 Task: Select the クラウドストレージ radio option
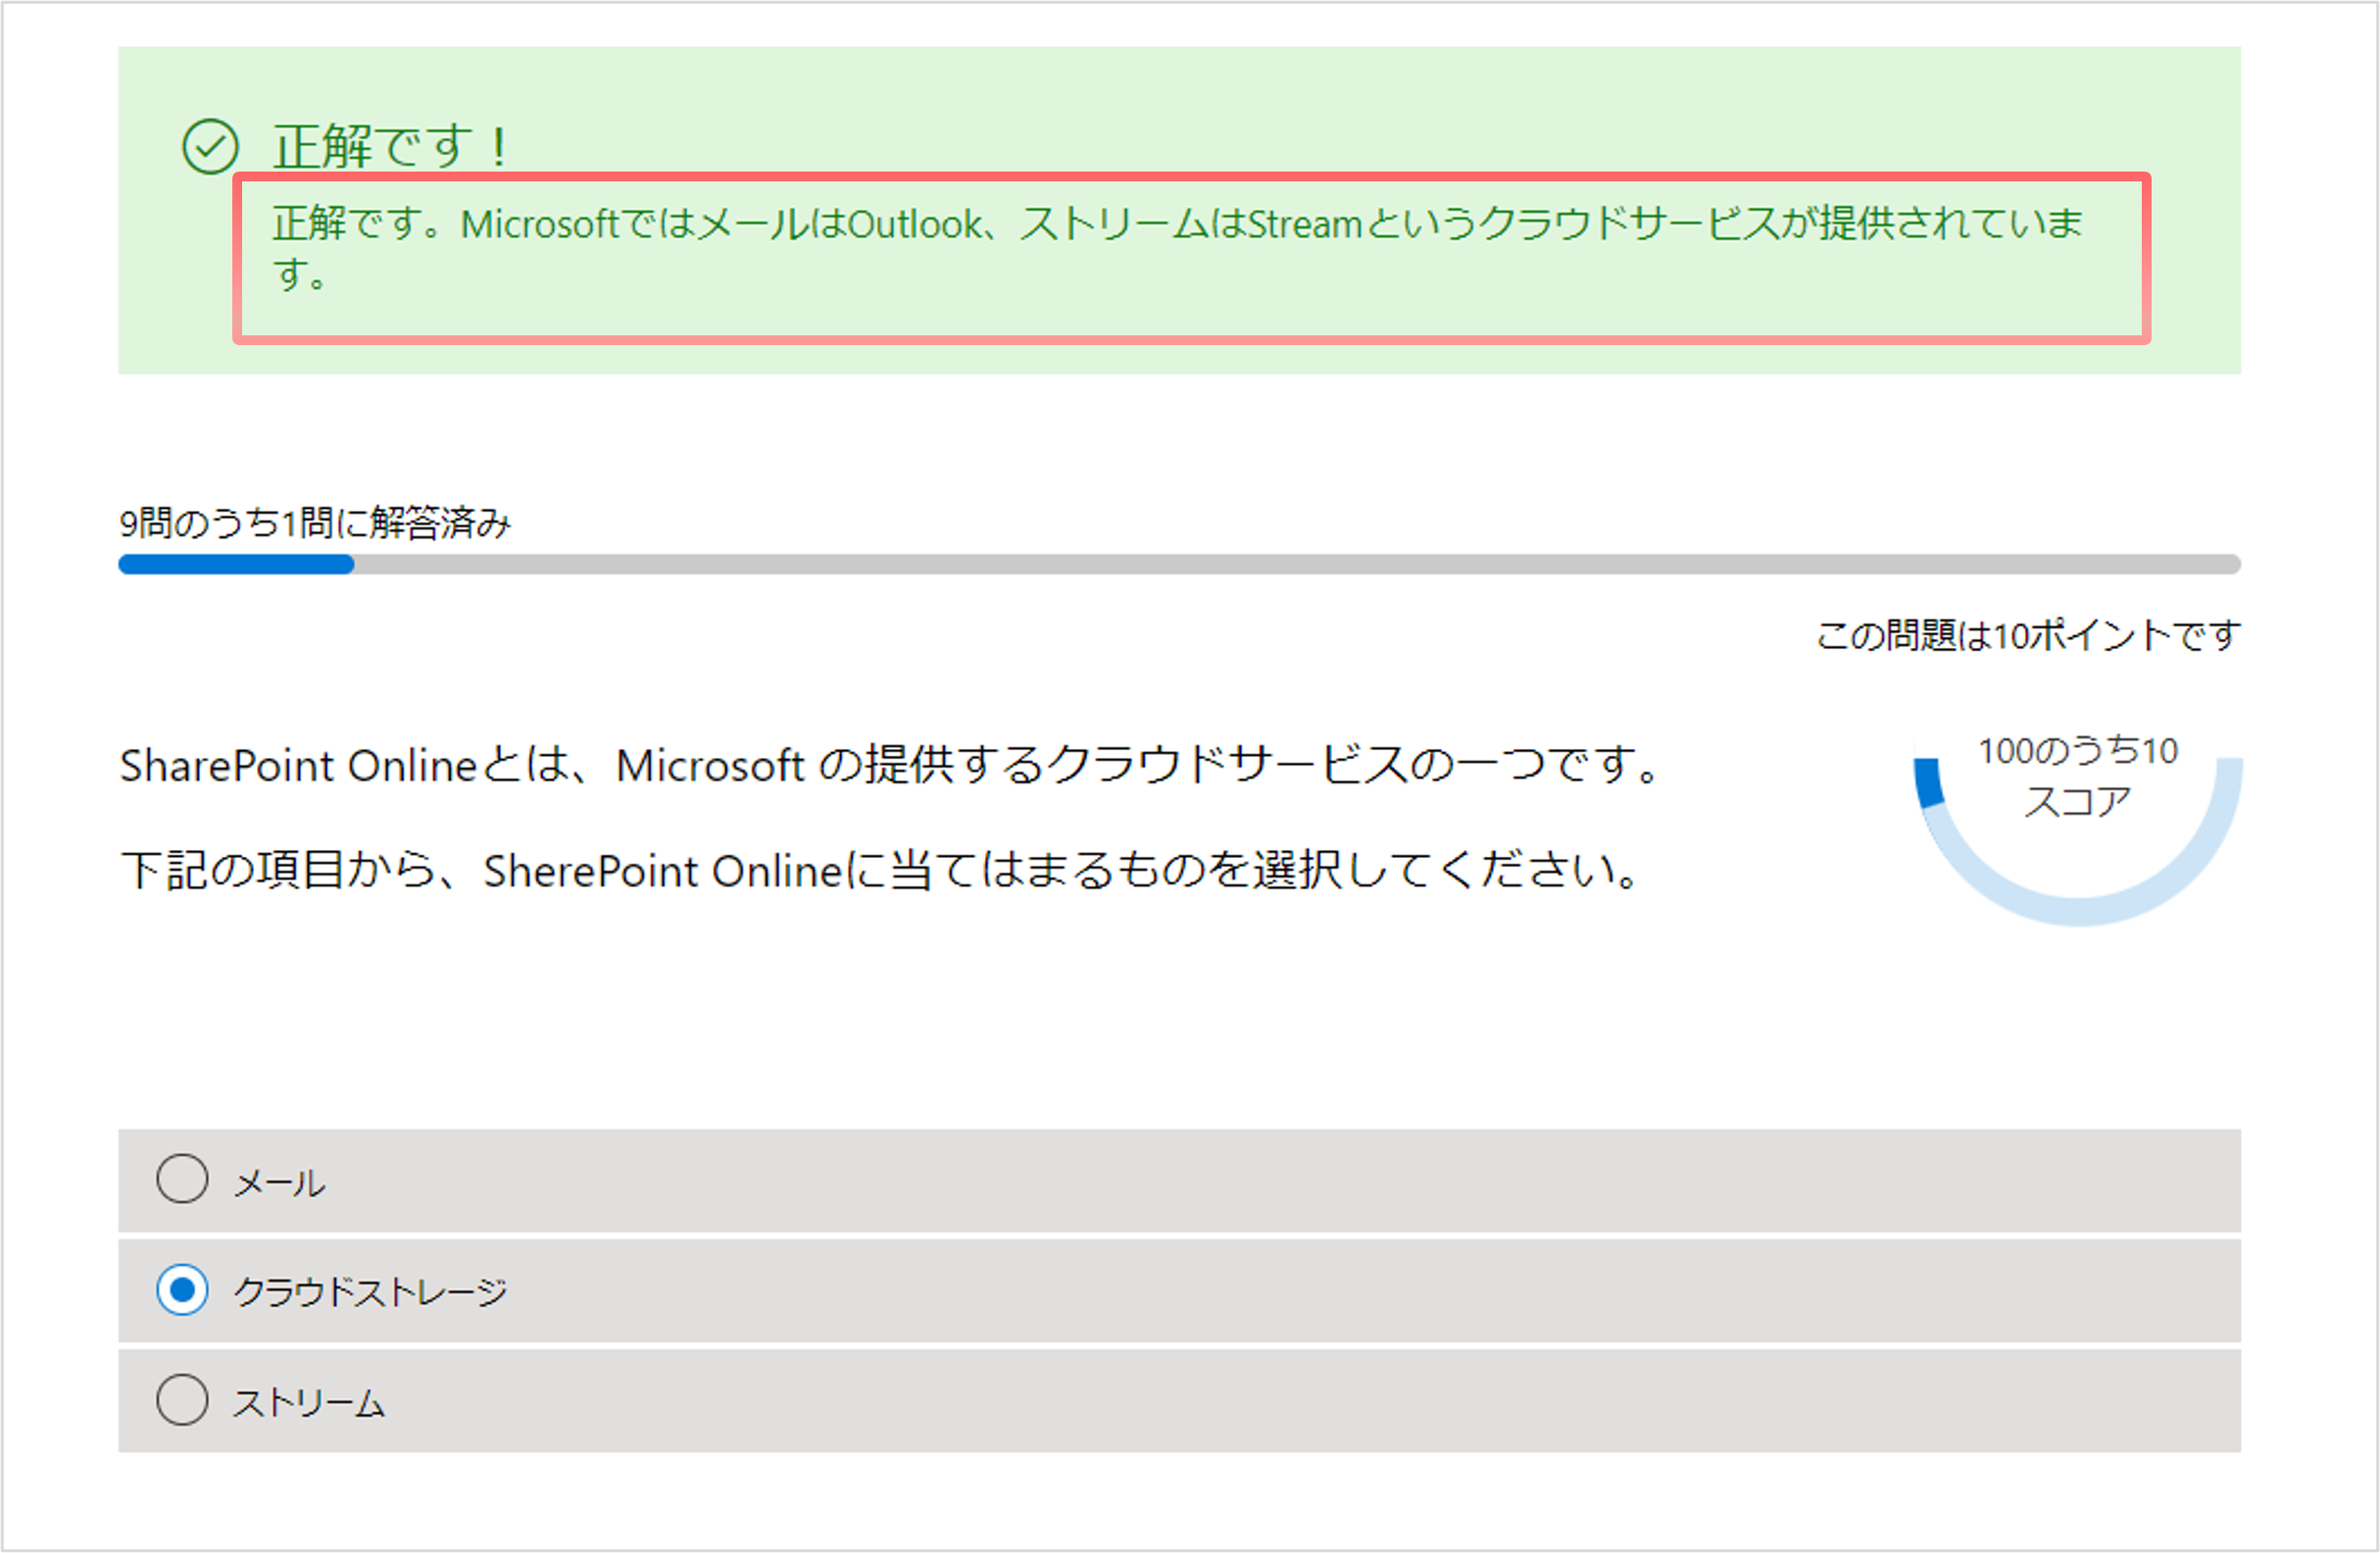(182, 1289)
